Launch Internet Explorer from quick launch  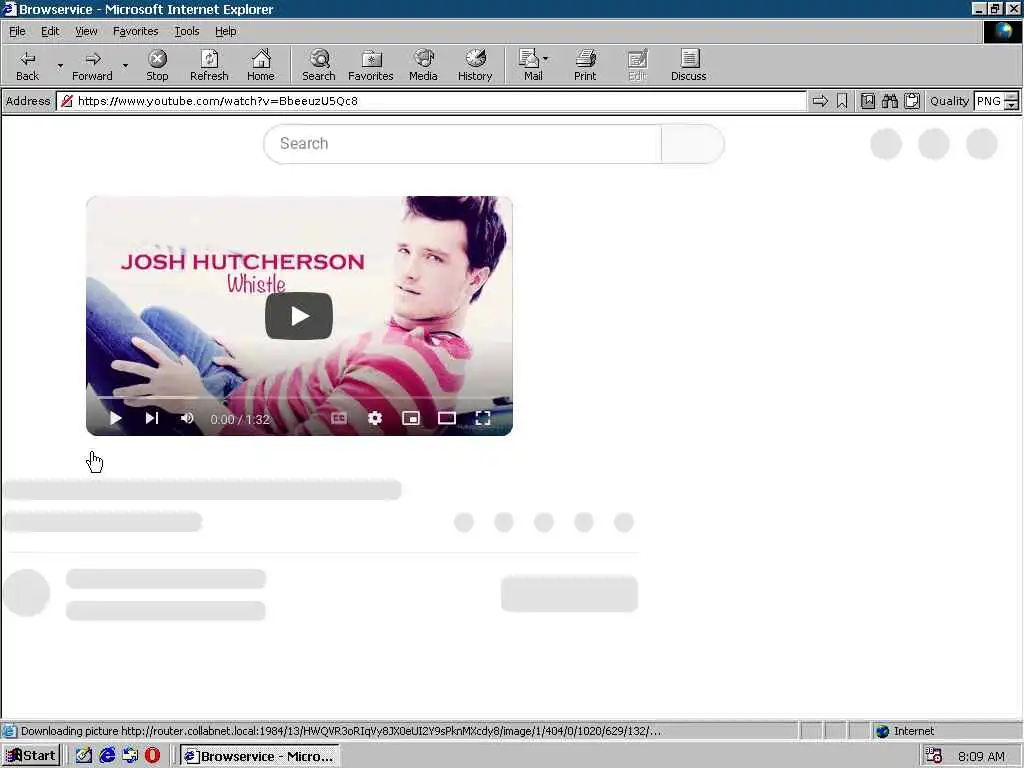pos(107,756)
